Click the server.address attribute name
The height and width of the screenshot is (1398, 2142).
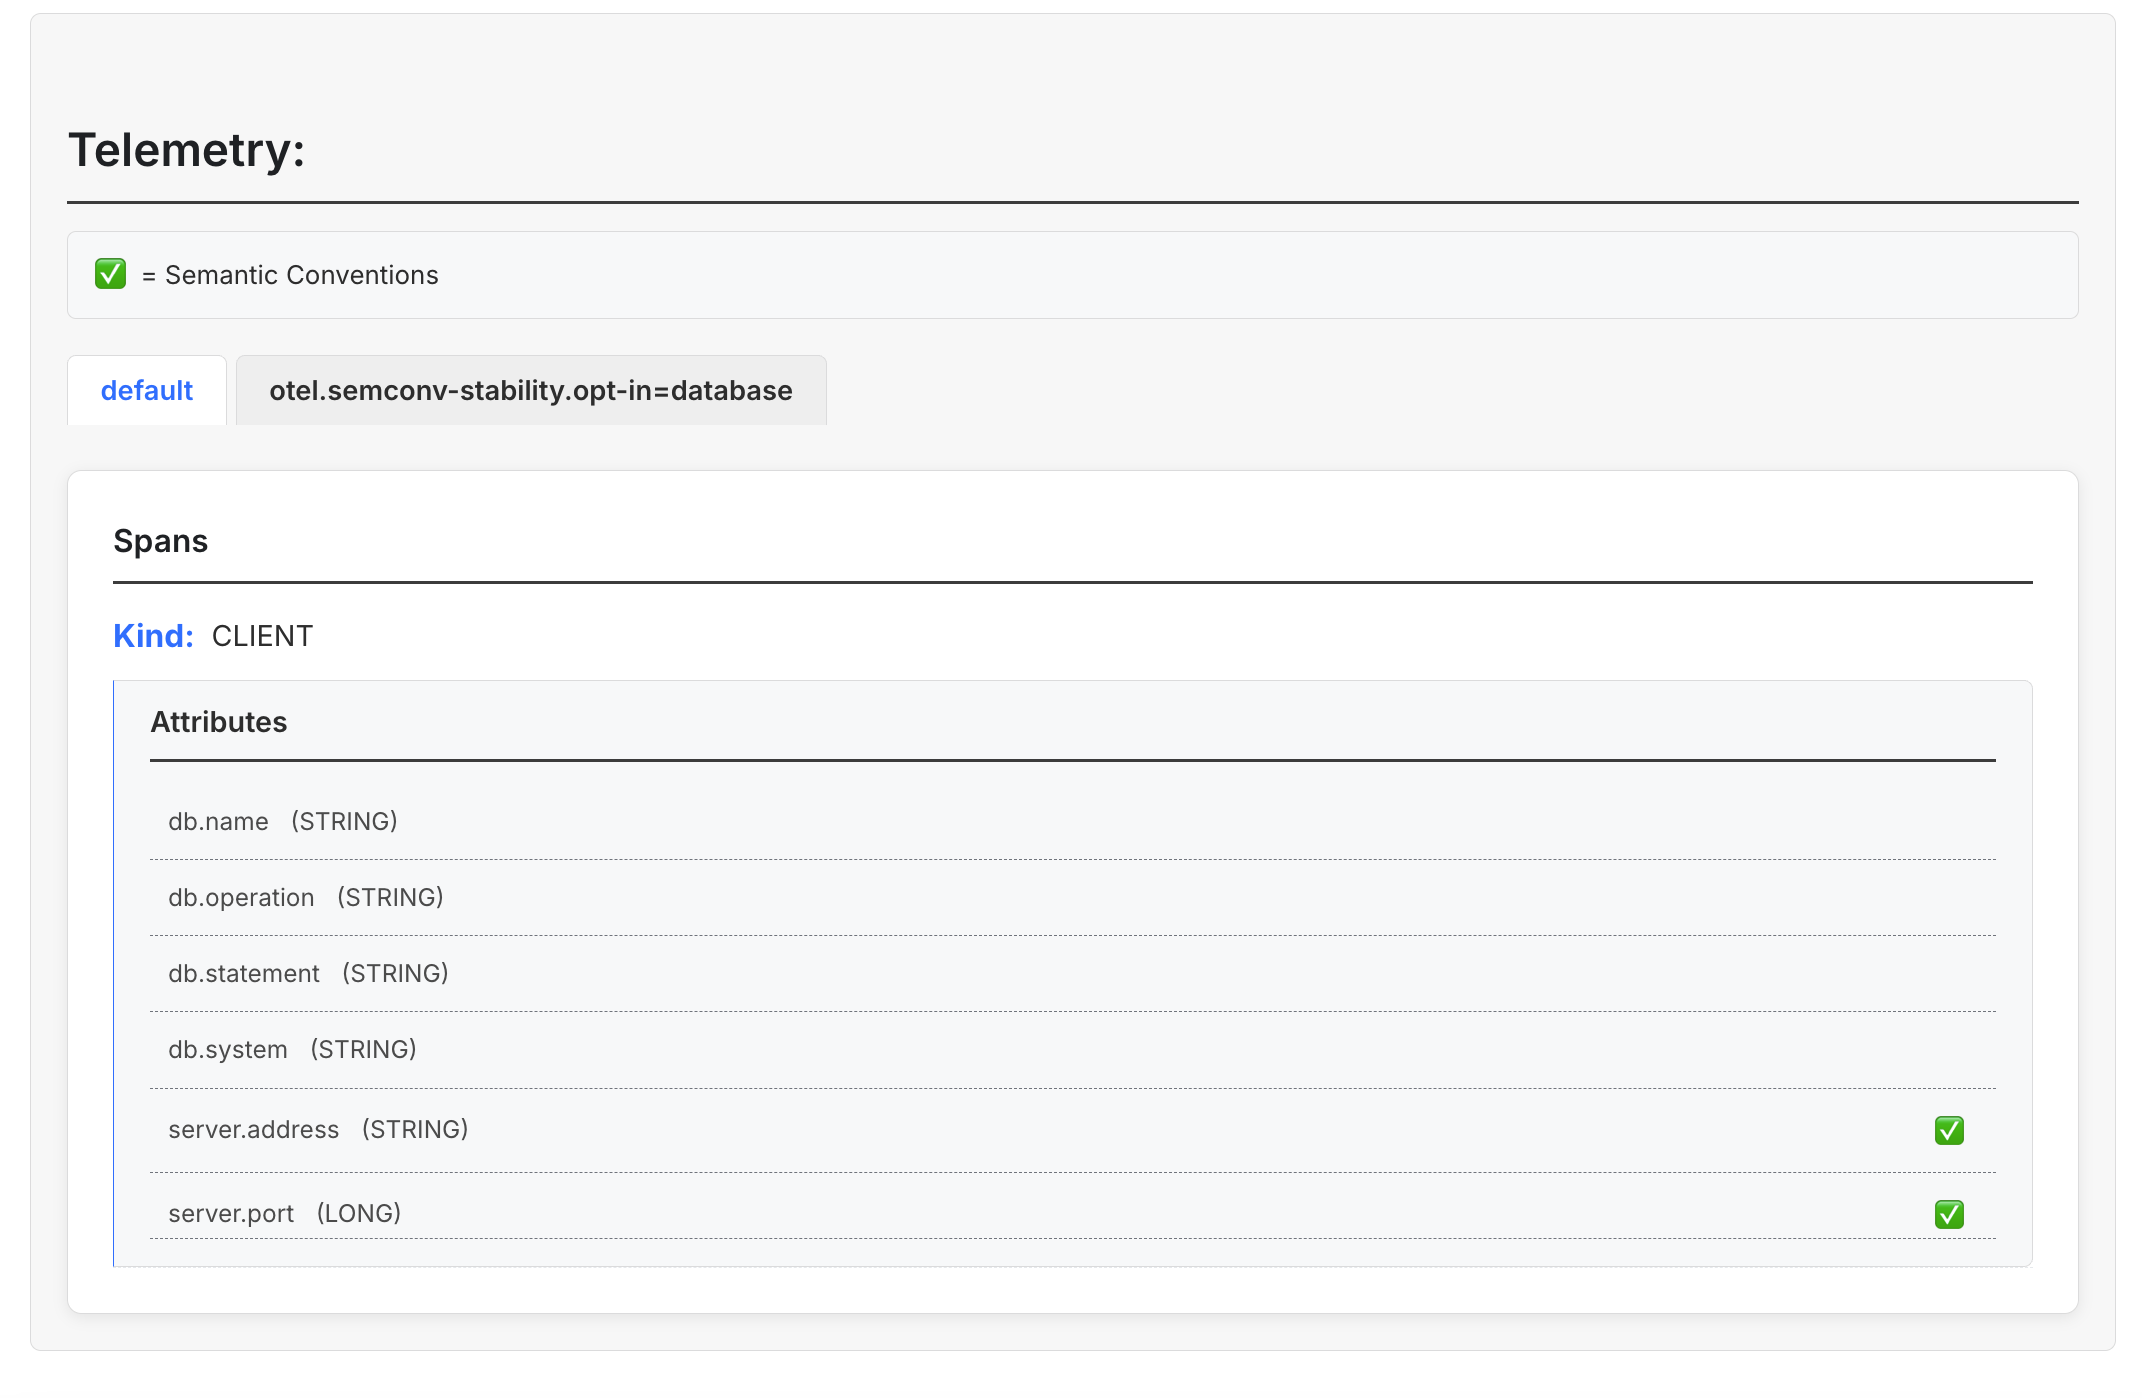(x=254, y=1129)
